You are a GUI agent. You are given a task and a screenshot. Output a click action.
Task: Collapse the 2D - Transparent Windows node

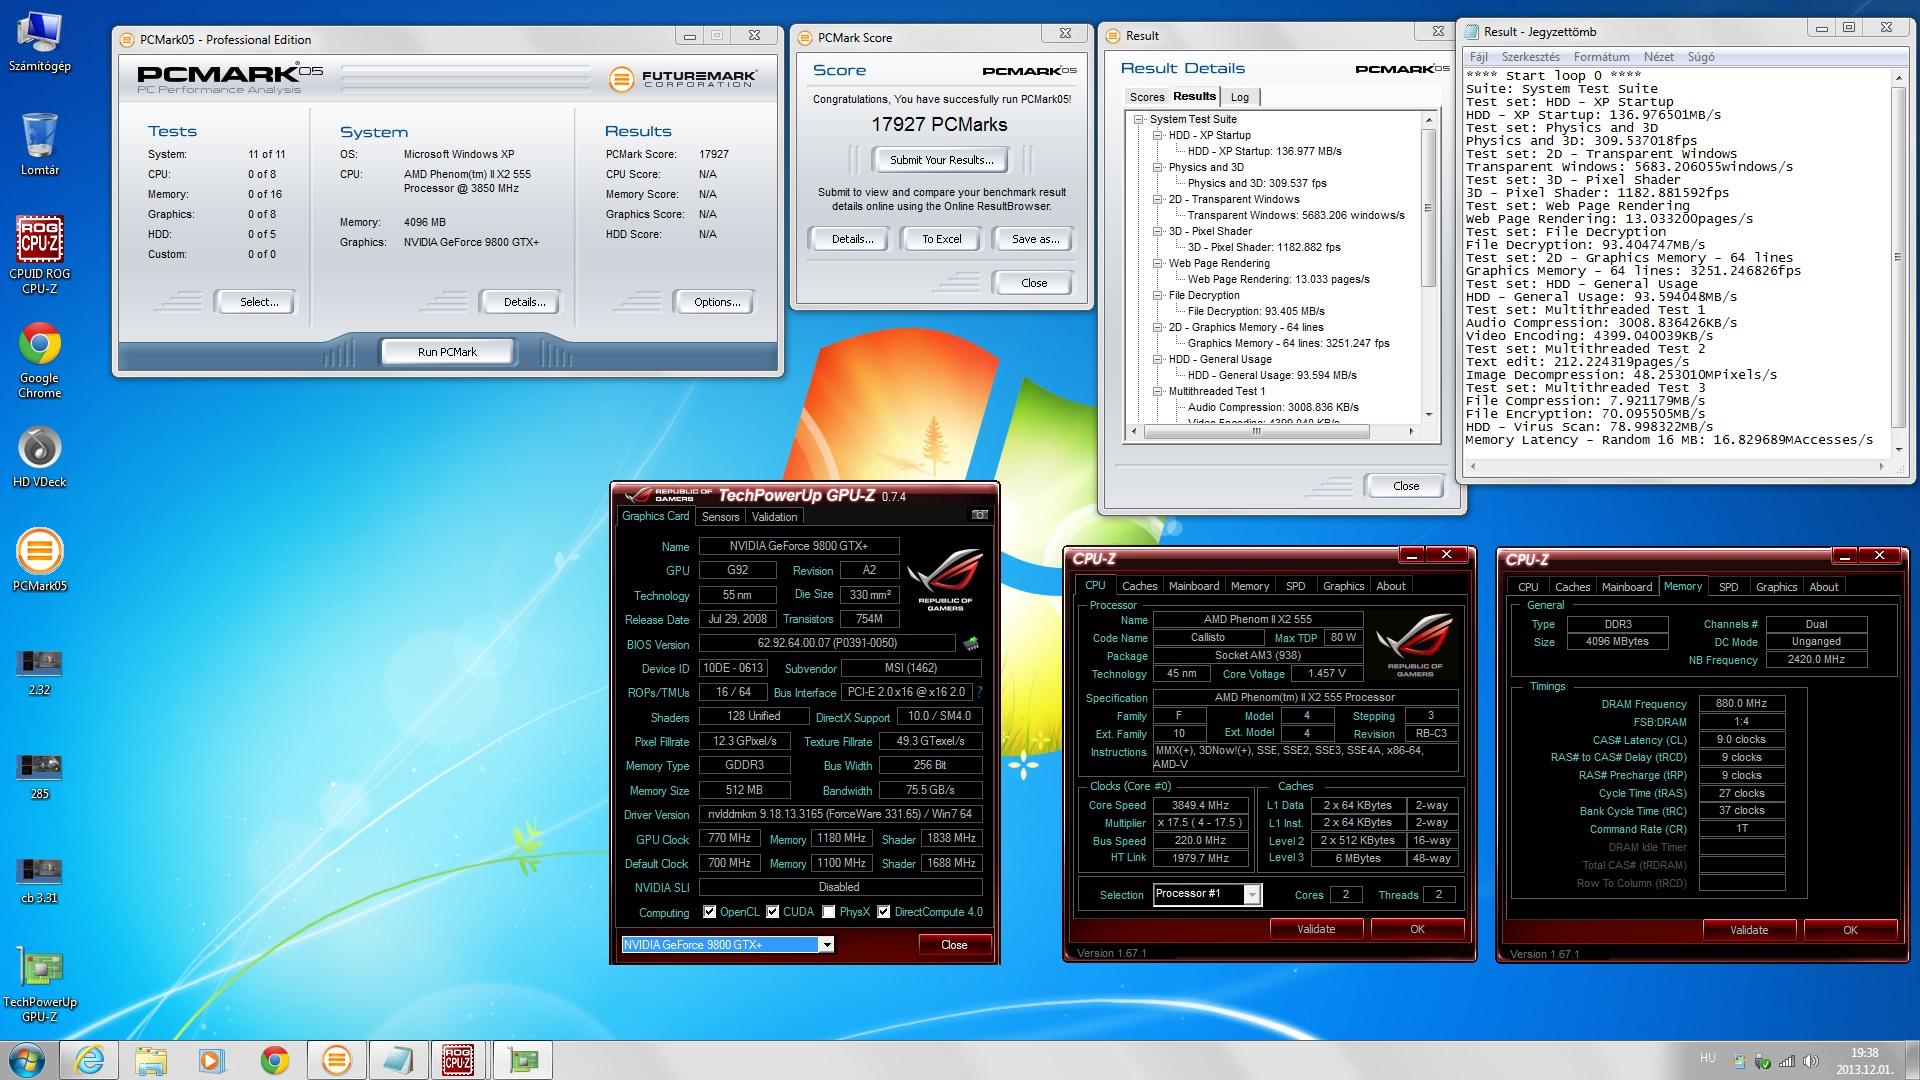point(1157,199)
